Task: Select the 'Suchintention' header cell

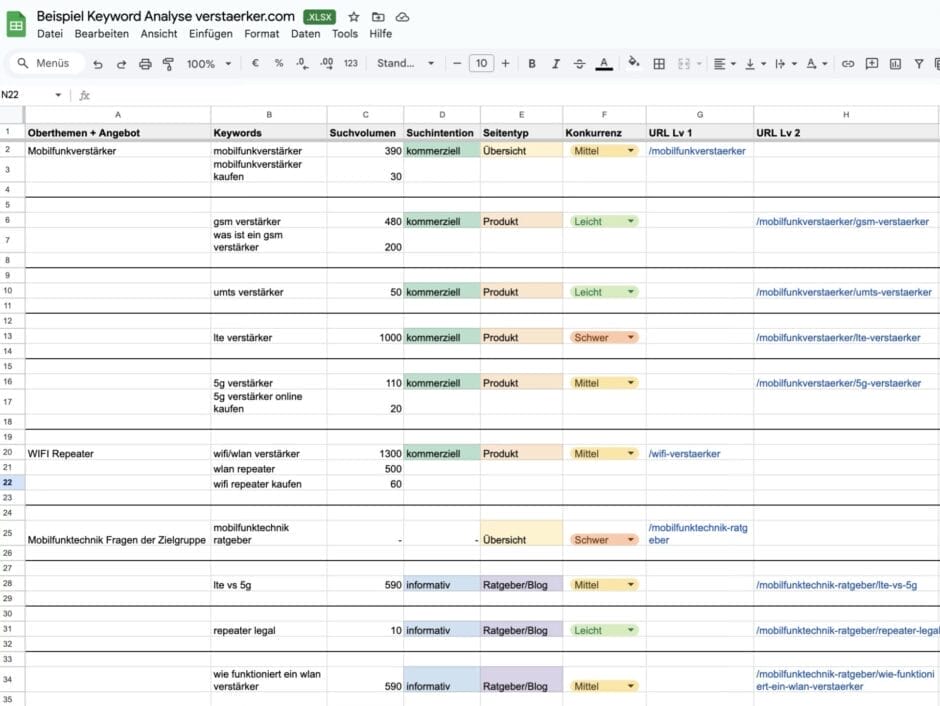Action: pos(442,132)
